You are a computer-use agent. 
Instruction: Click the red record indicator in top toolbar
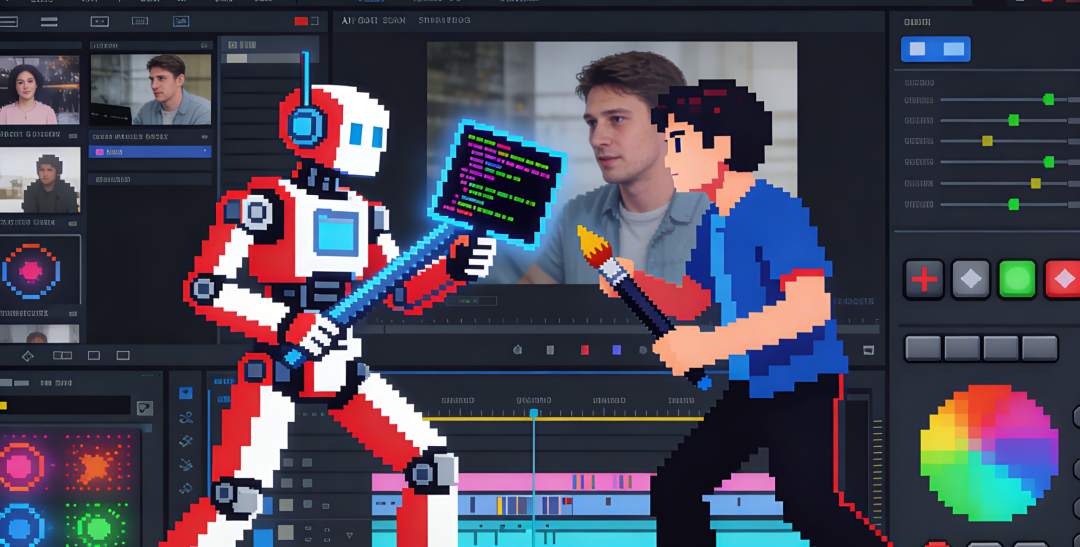tap(301, 21)
